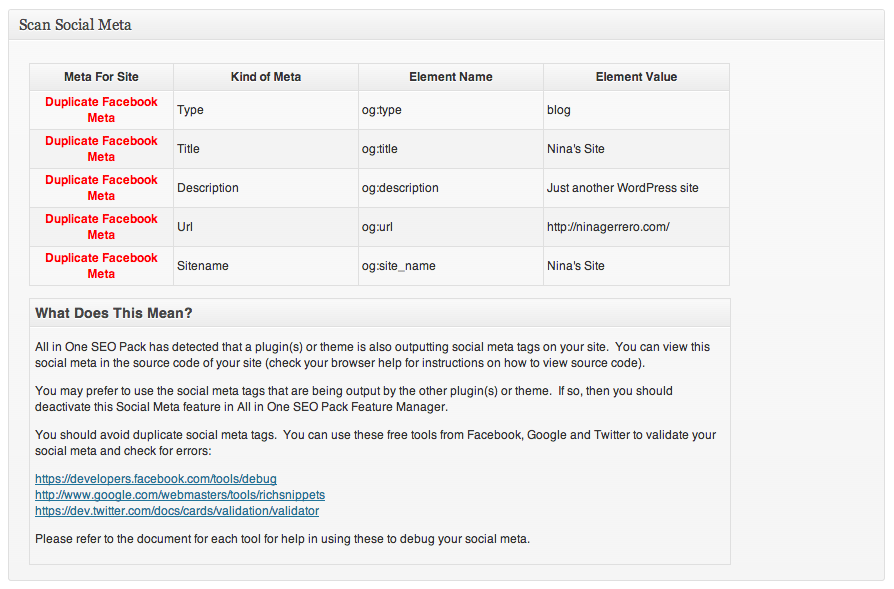Select the og:url element name cell
This screenshot has width=894, height=589.
(451, 227)
